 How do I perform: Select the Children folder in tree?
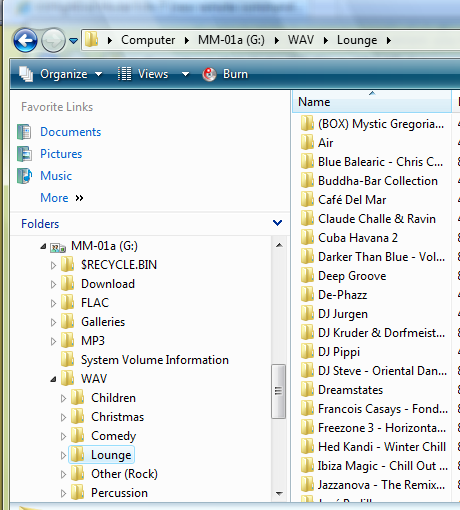(x=113, y=398)
